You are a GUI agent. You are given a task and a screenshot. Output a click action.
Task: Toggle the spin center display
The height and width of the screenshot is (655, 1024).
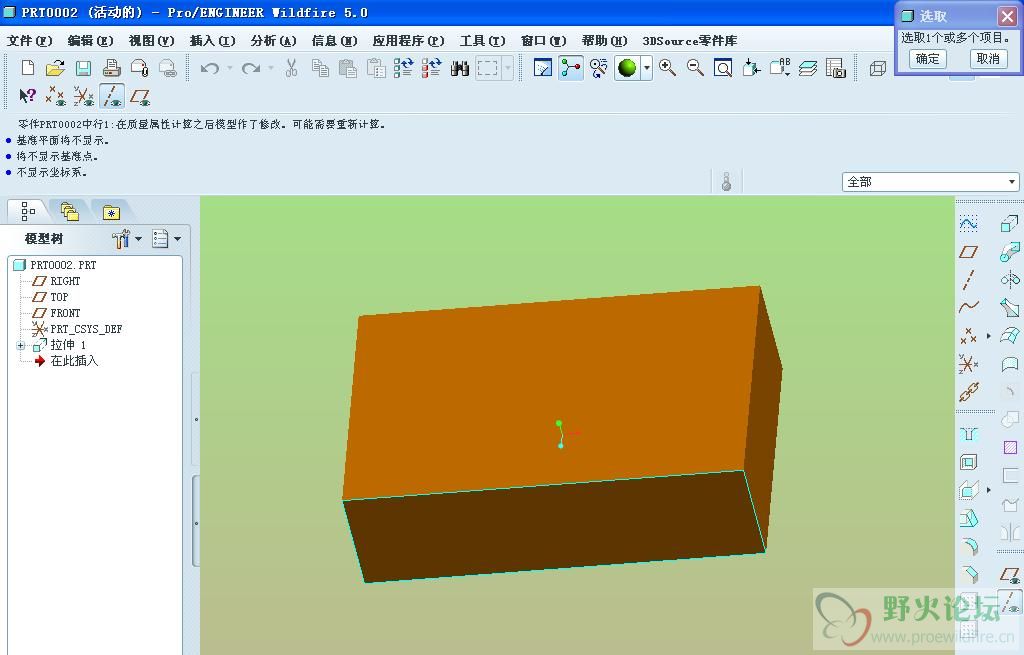point(571,68)
